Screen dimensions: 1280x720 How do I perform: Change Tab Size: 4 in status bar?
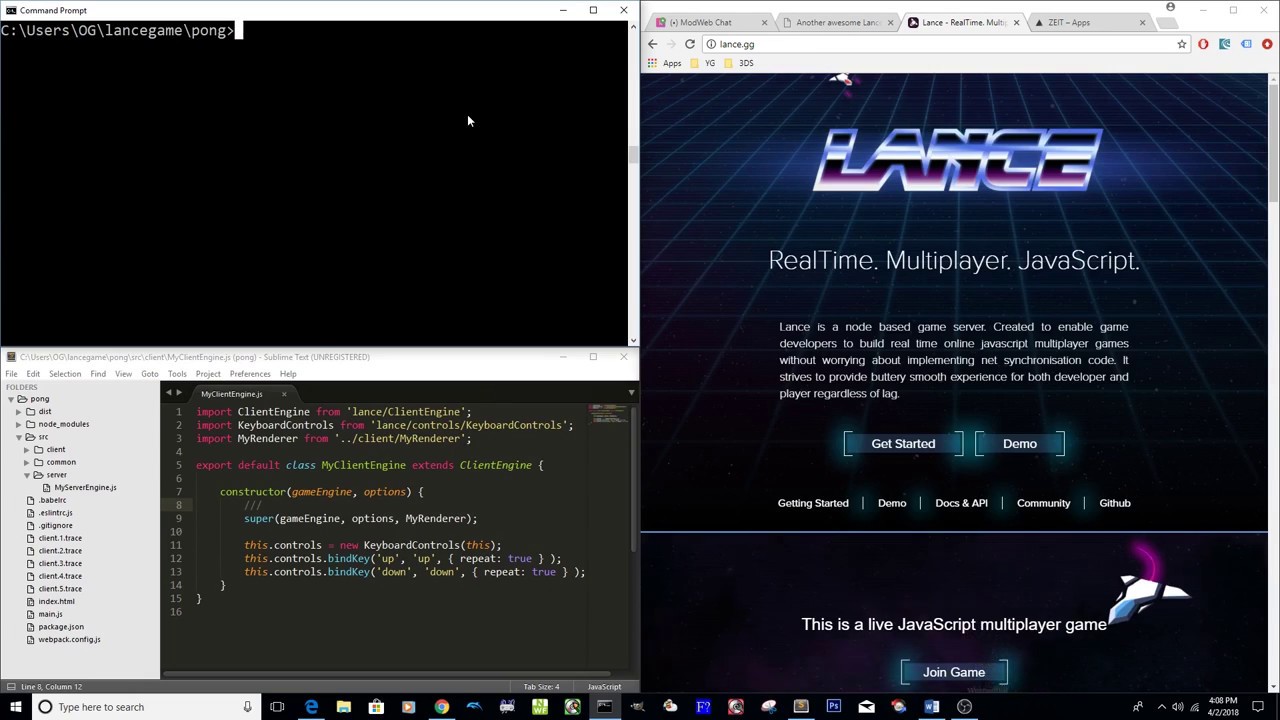tap(541, 687)
